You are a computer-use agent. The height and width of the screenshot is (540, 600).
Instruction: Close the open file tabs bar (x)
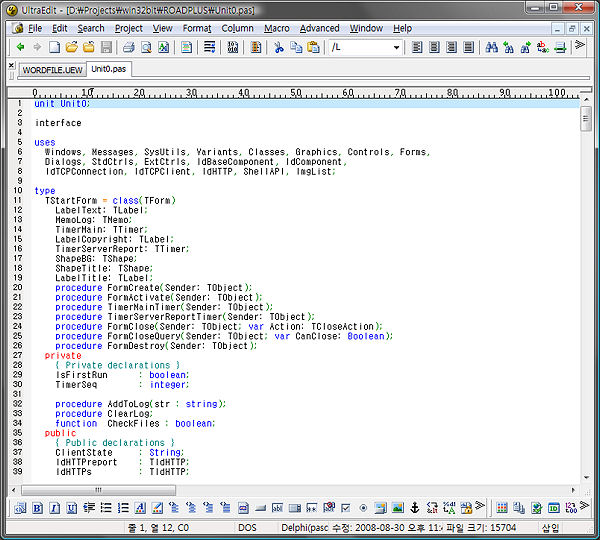(11, 65)
